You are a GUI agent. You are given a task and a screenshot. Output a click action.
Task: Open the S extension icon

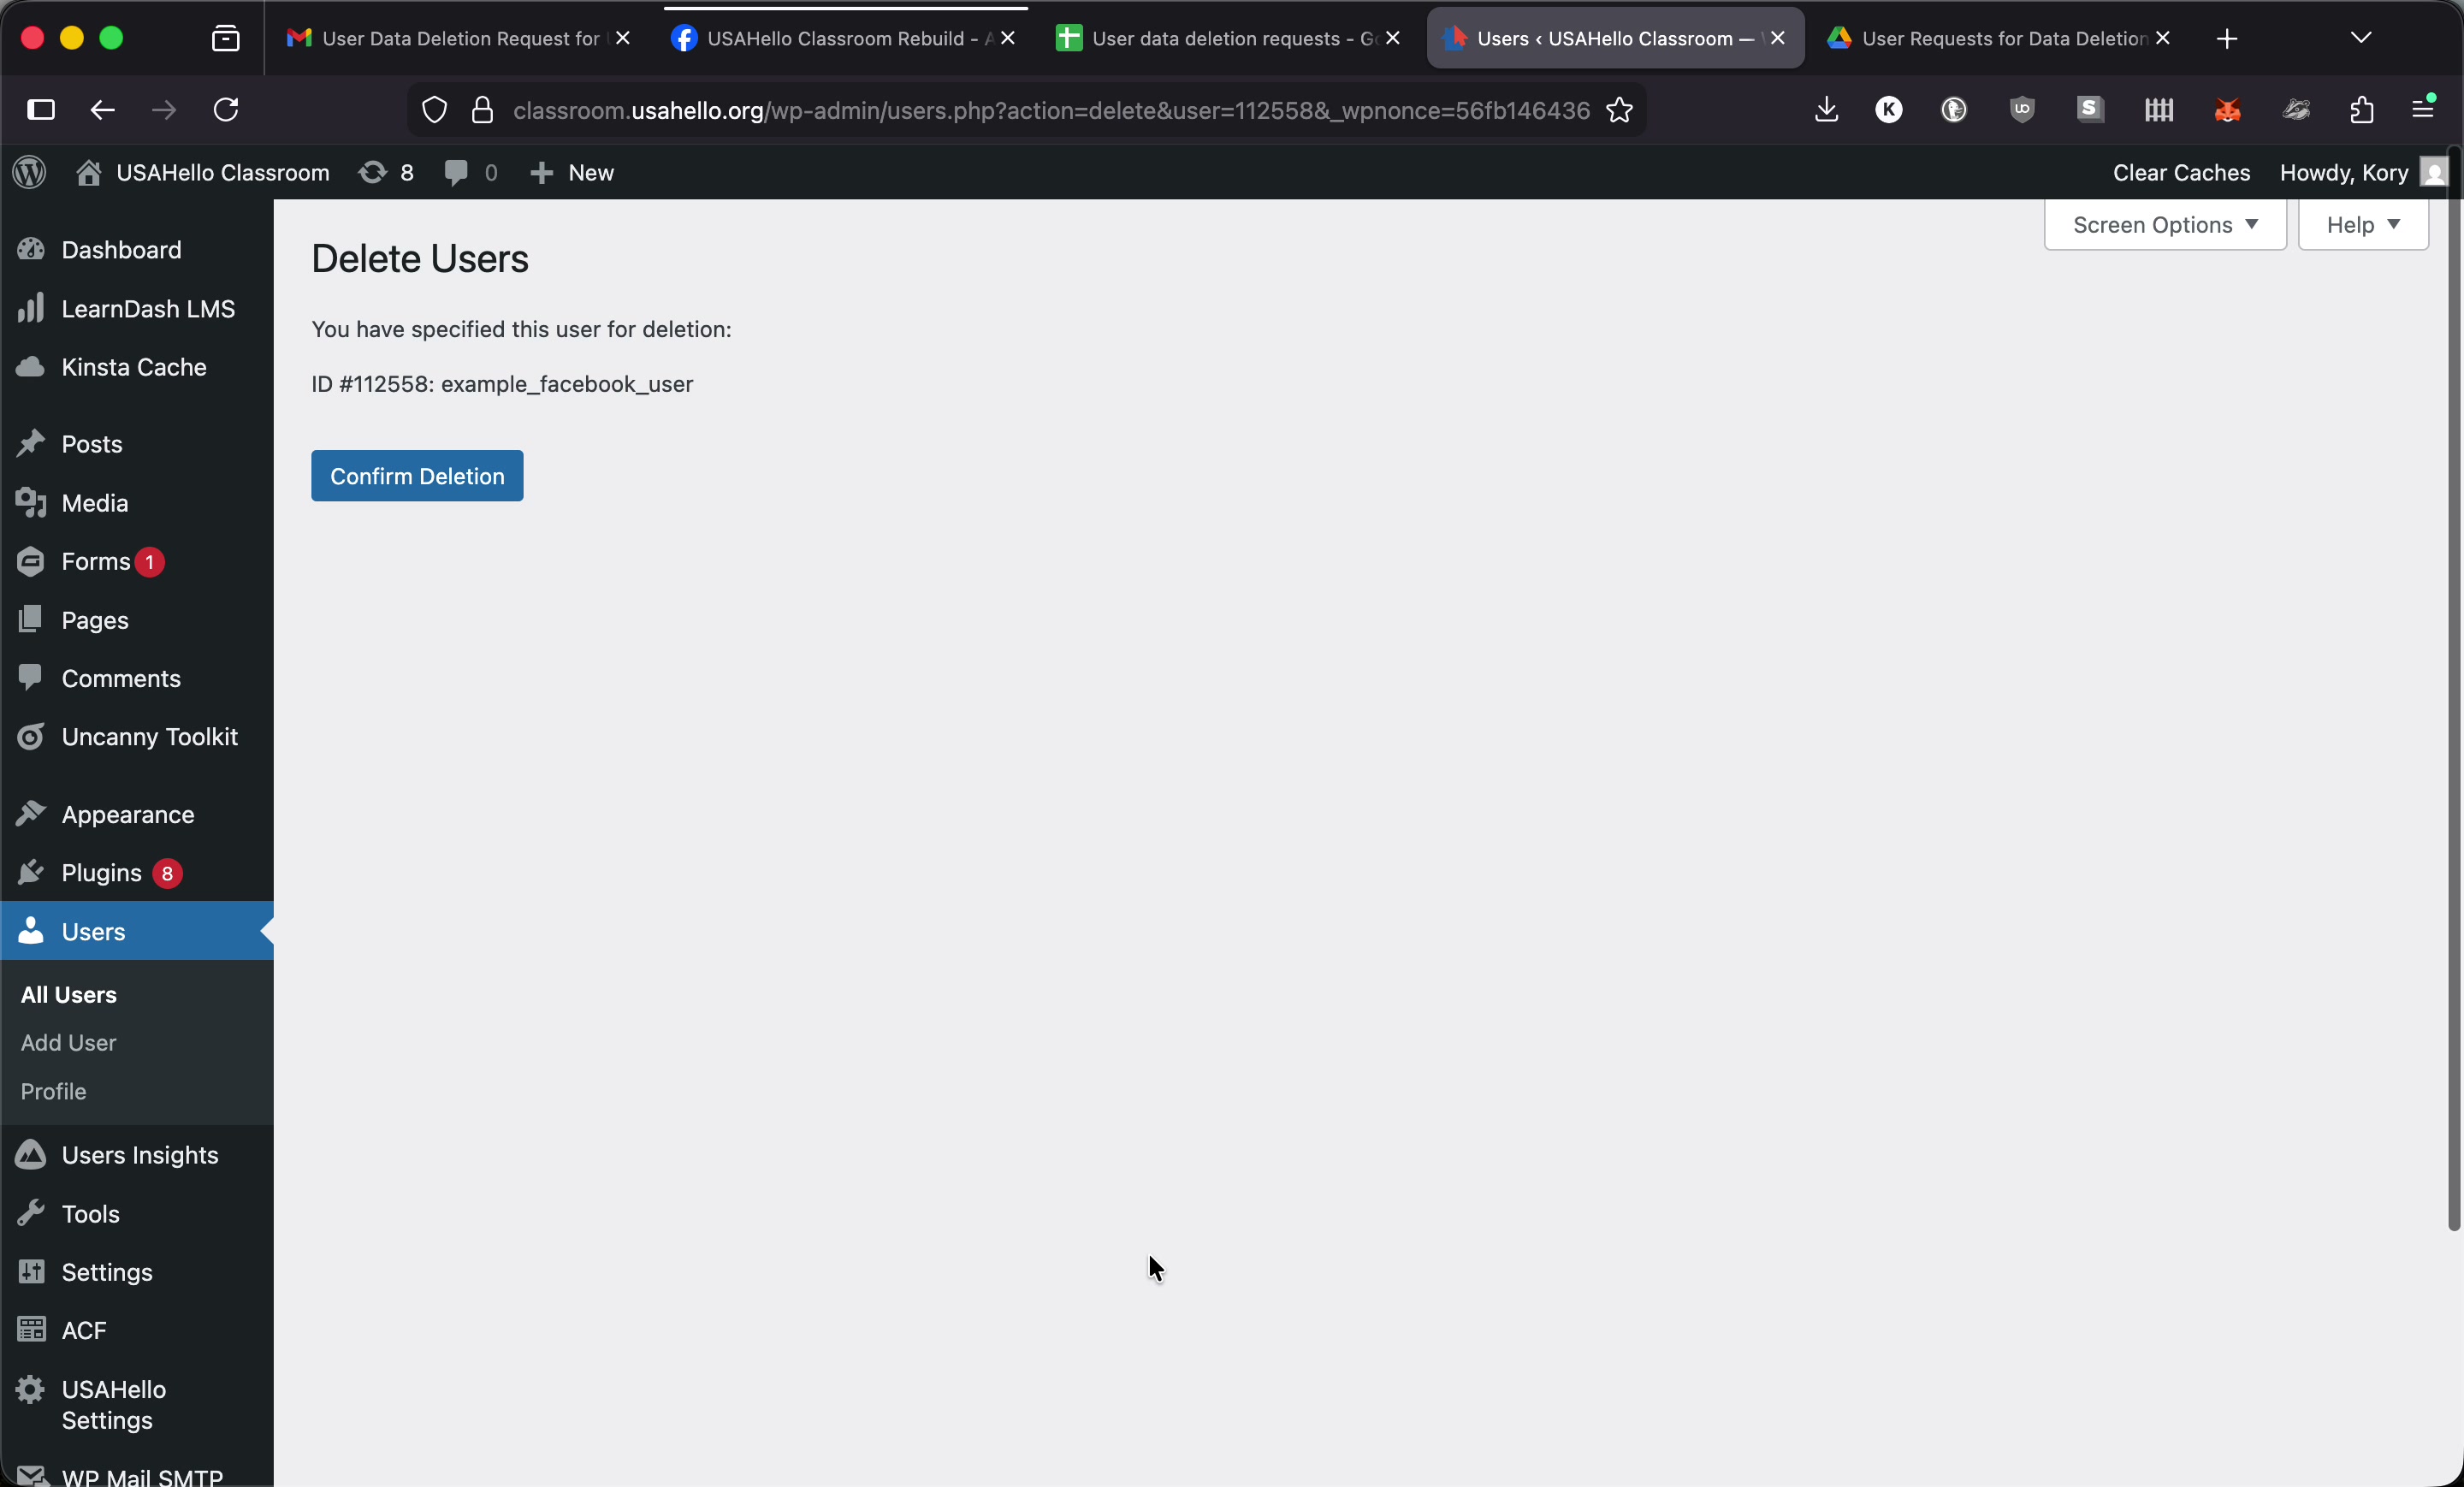click(x=2090, y=110)
